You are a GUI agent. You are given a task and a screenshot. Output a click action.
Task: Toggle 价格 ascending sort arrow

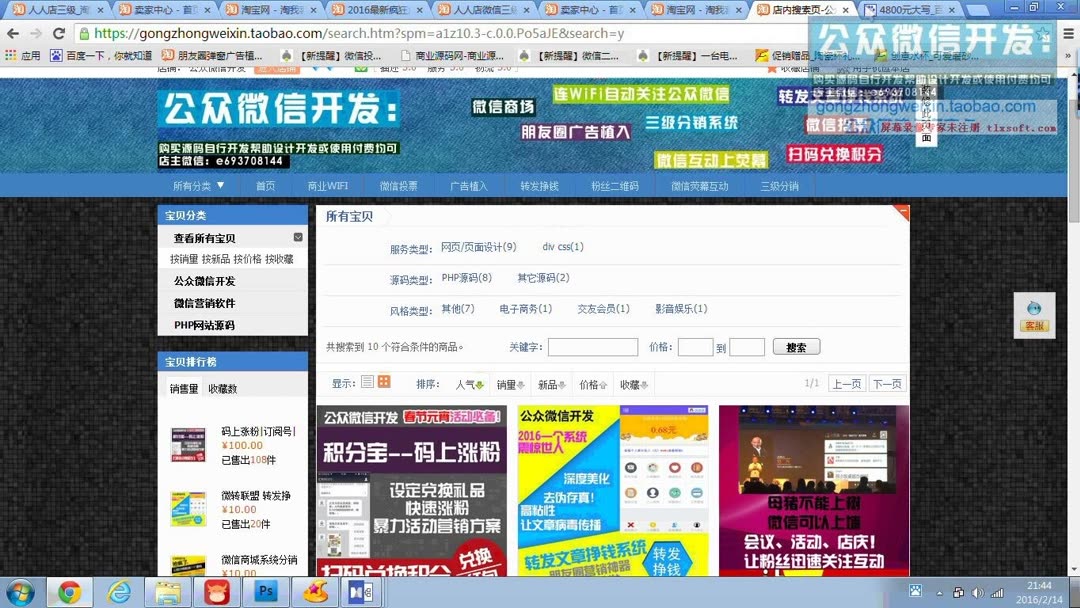click(x=604, y=382)
